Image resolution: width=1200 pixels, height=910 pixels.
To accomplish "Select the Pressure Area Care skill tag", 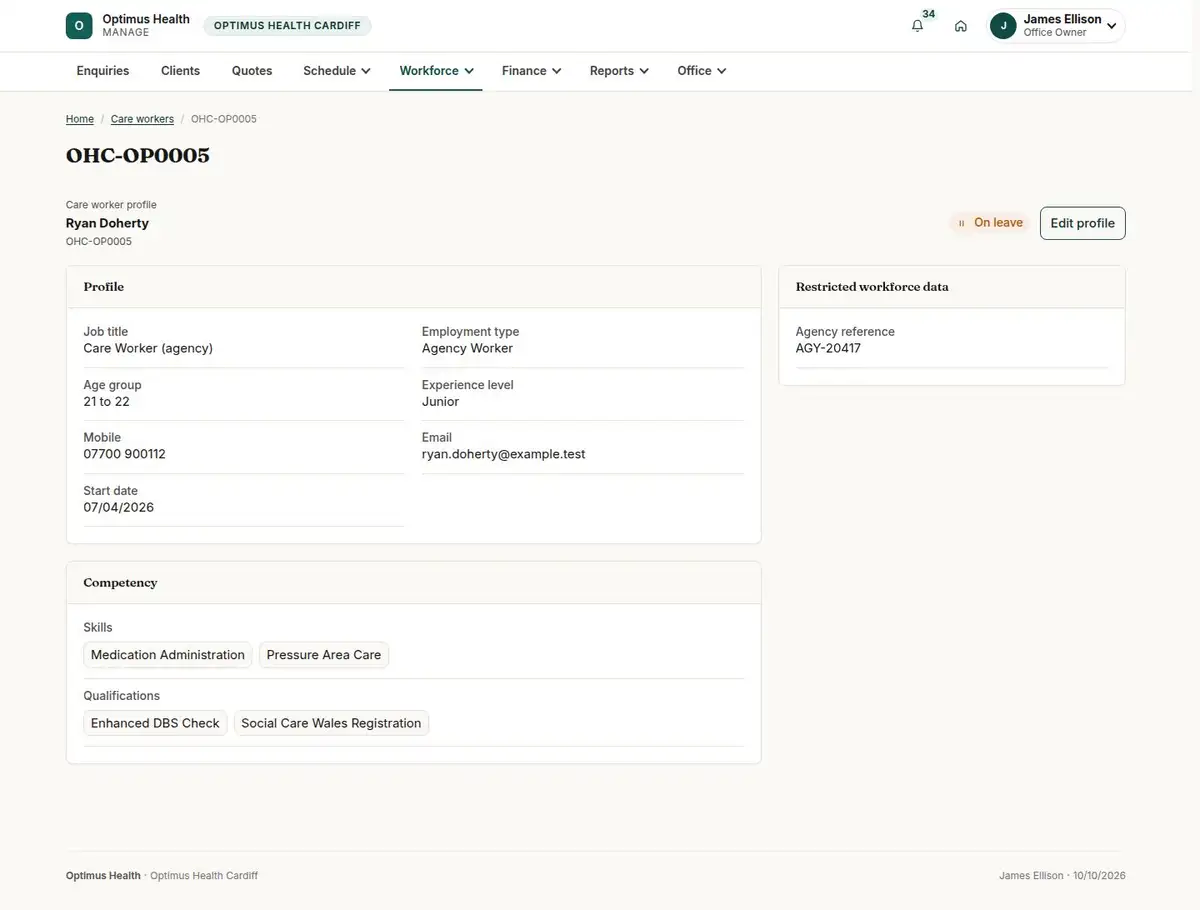I will [324, 655].
